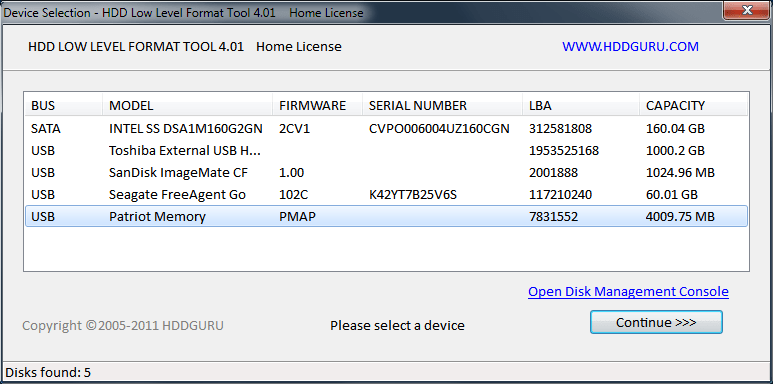Sort by MODEL column header
Viewport: 773px width, 384px height.
click(188, 105)
